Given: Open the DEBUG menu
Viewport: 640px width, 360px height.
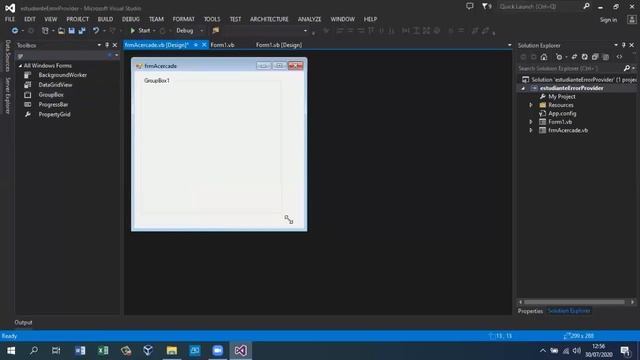Looking at the screenshot, I should [131, 19].
